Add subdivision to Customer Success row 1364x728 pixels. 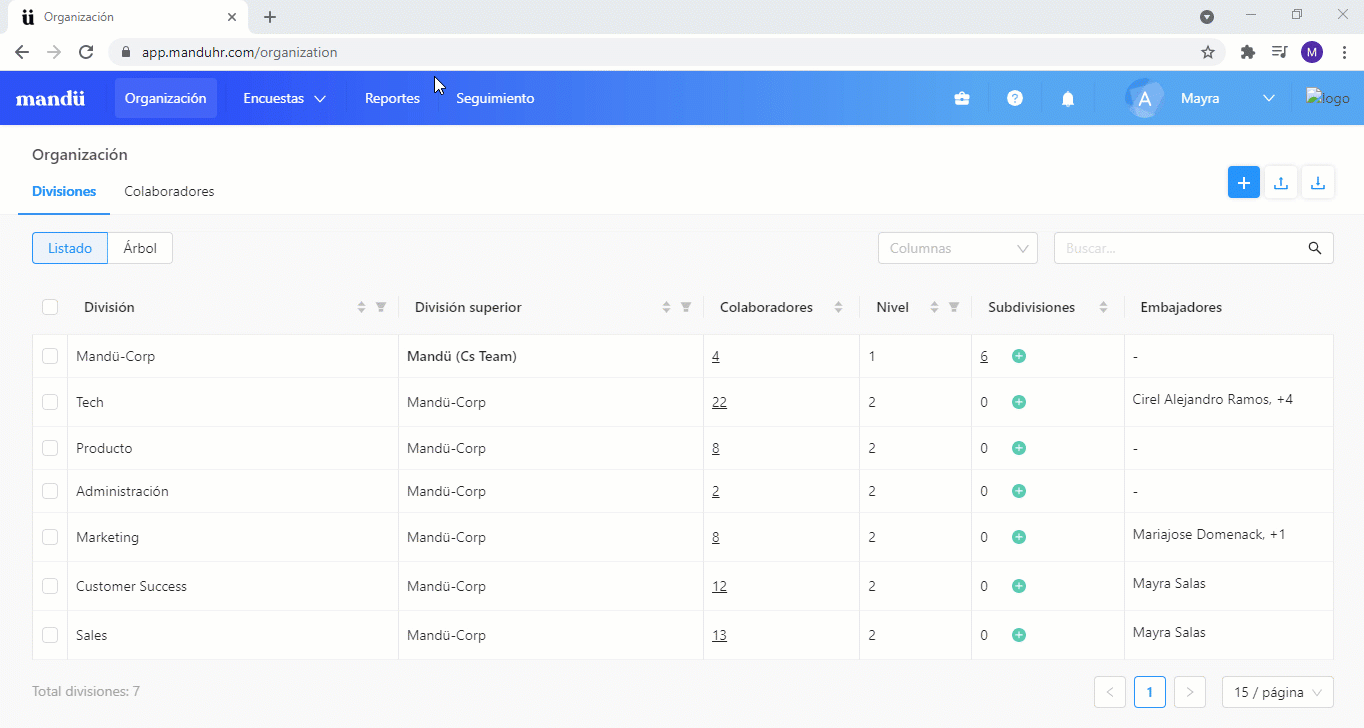pyautogui.click(x=1019, y=586)
